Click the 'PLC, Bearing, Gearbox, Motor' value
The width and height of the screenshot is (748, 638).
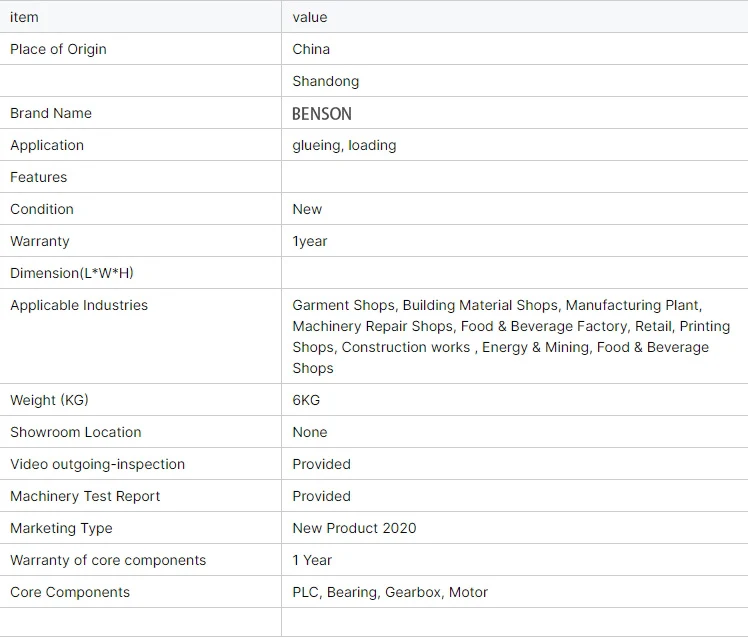[x=390, y=592]
